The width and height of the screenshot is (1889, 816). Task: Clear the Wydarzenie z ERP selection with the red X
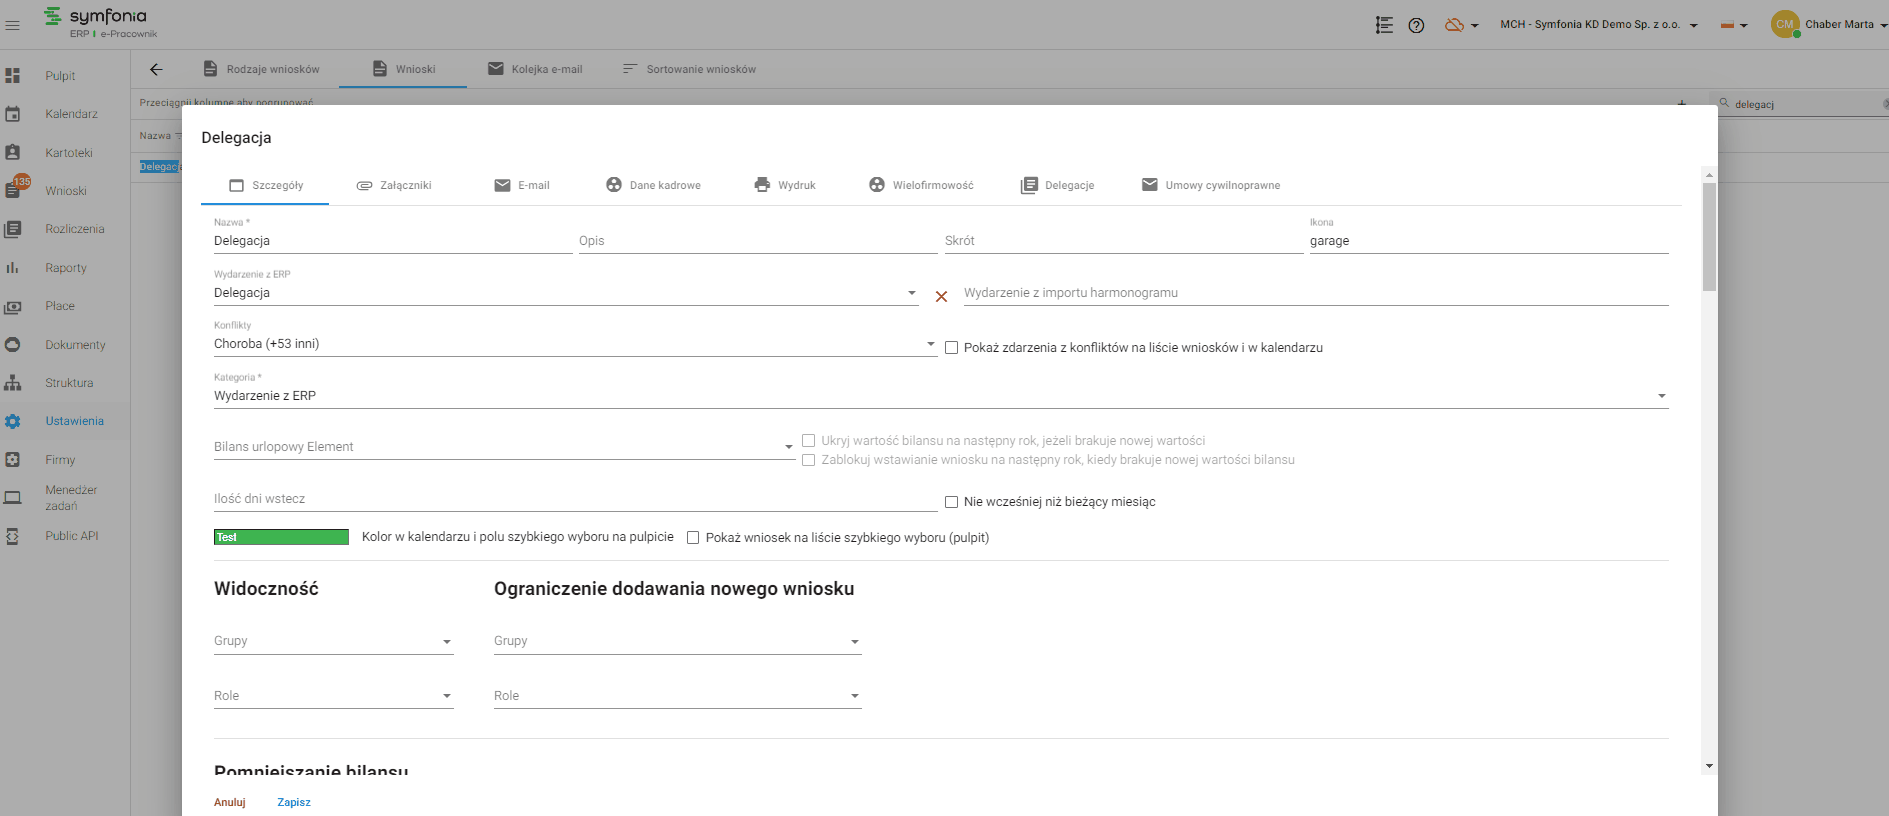click(941, 296)
